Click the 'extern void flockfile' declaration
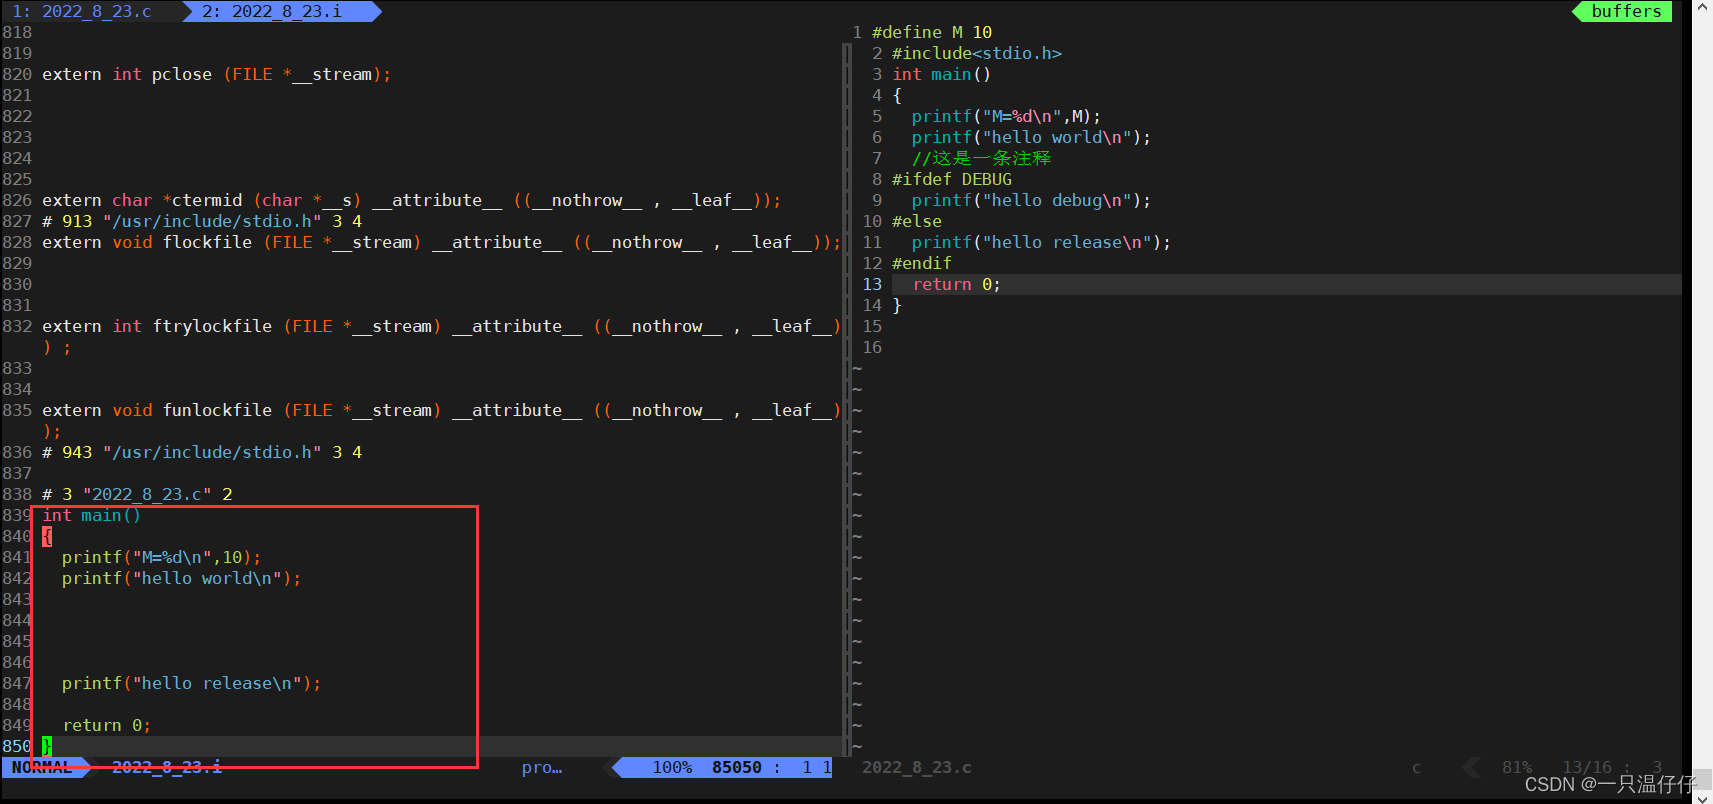Image resolution: width=1713 pixels, height=804 pixels. pyautogui.click(x=442, y=242)
